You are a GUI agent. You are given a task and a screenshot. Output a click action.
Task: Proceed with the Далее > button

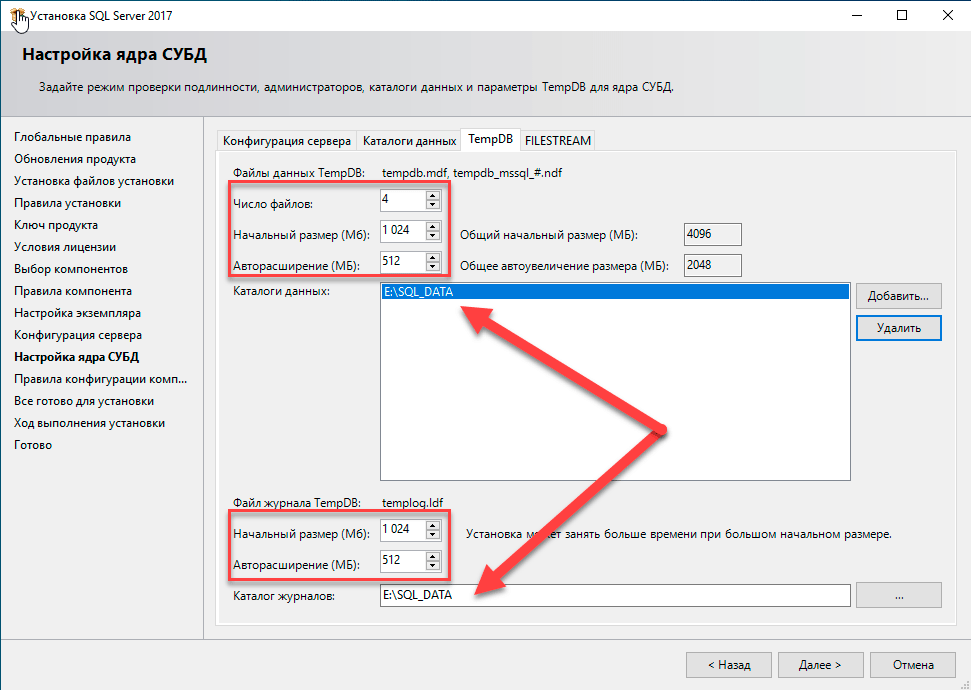pyautogui.click(x=820, y=665)
